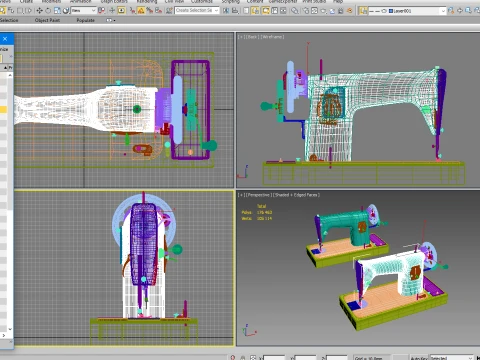Image resolution: width=480 pixels, height=360 pixels.
Task: Open Render Setup dialog
Action: [x=306, y=11]
